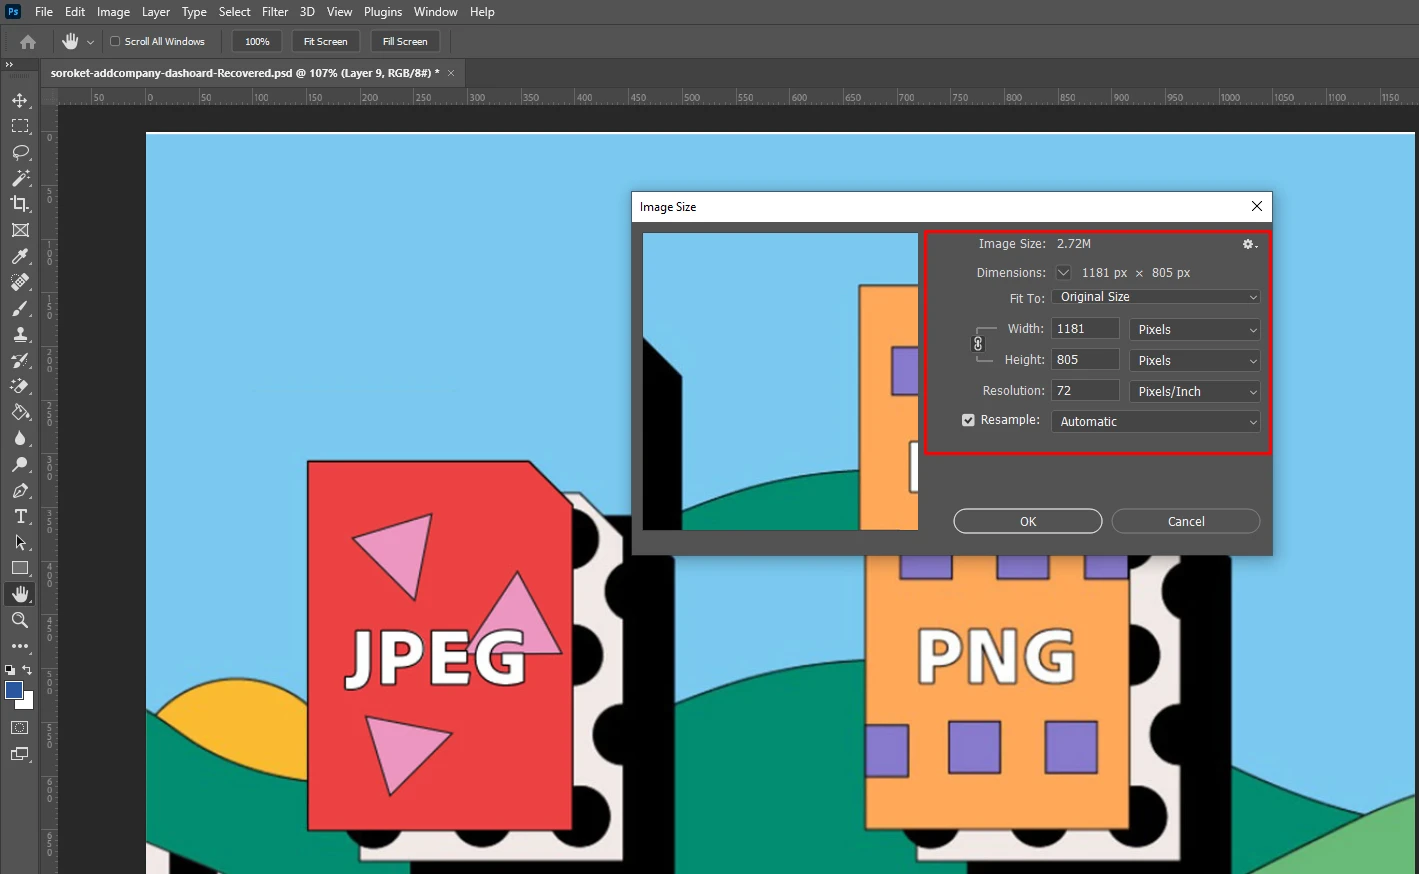Select the Path Selection tool

(20, 542)
